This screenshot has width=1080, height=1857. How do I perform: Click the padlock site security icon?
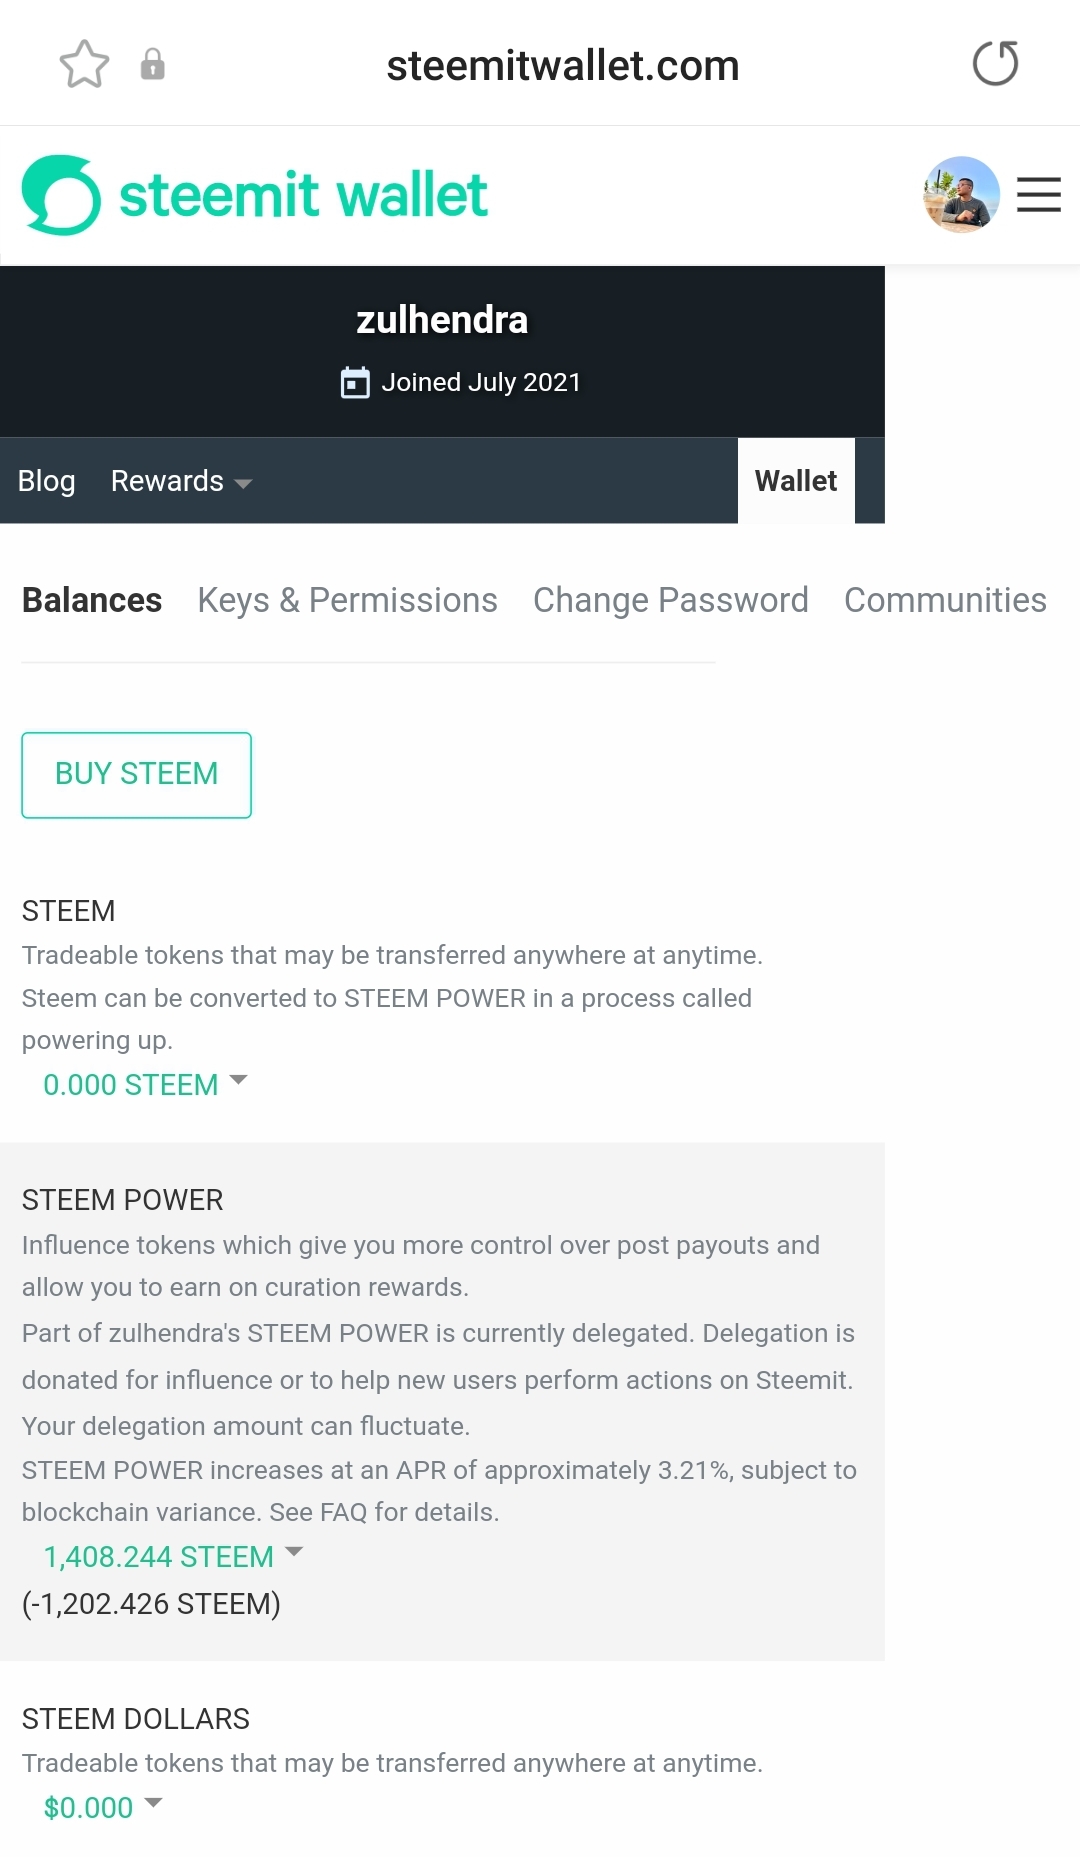click(x=152, y=65)
